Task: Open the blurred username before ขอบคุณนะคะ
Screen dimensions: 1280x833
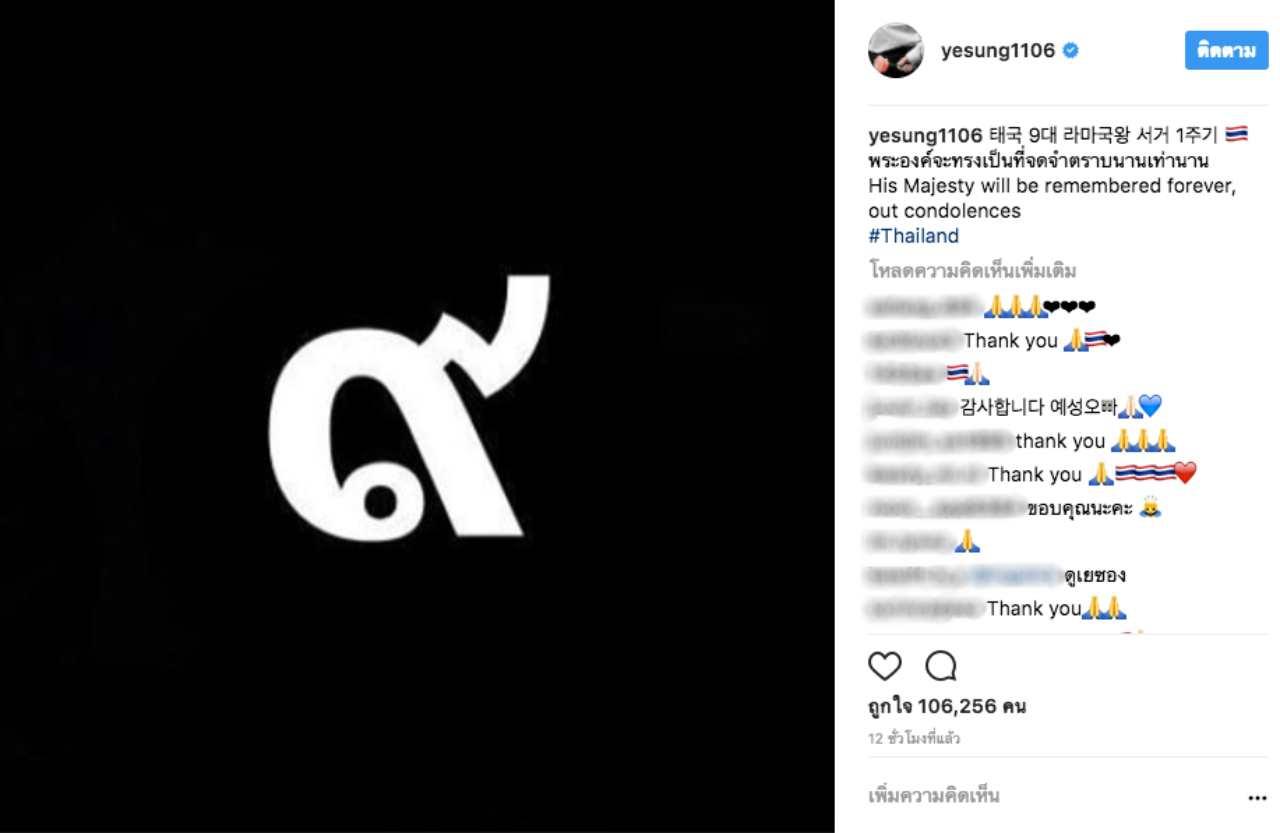Action: [x=943, y=508]
